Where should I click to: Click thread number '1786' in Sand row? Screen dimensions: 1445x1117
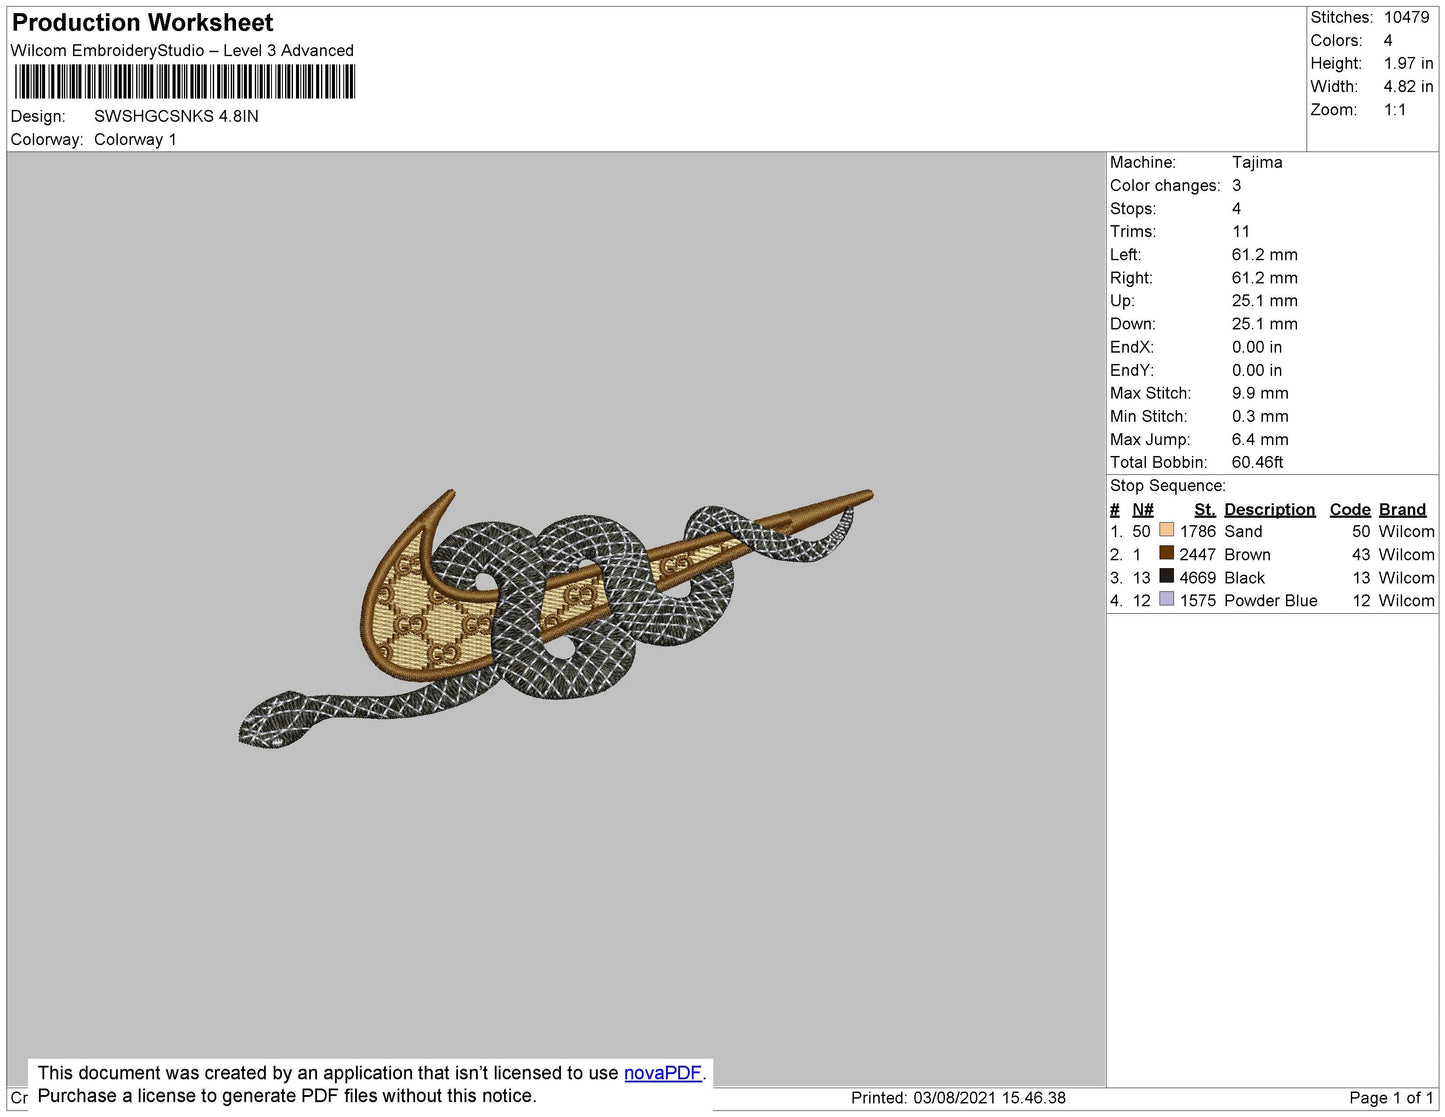tap(1197, 532)
